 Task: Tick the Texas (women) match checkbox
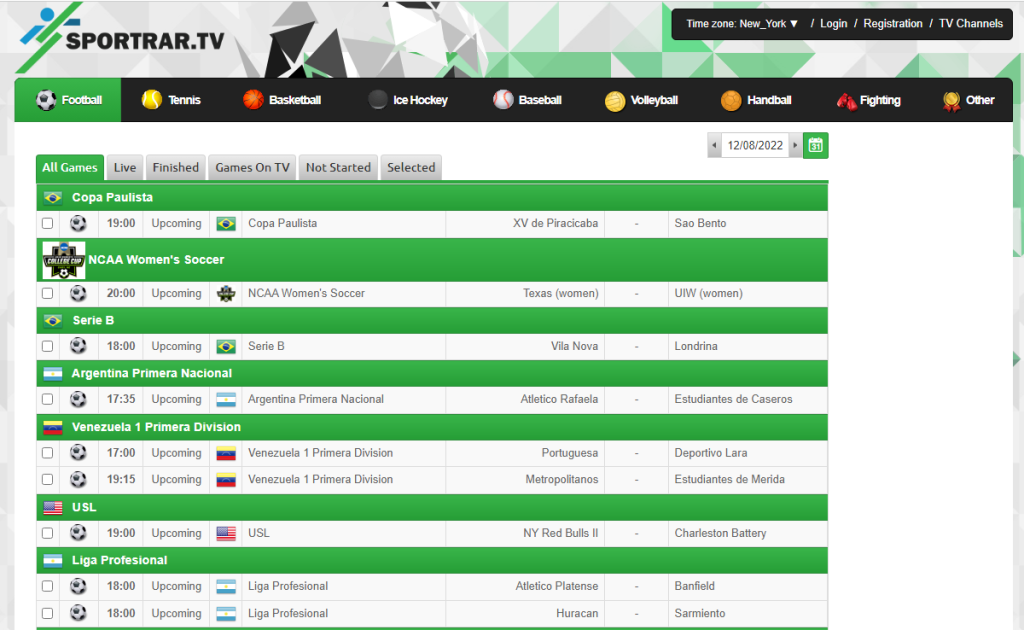[x=48, y=293]
